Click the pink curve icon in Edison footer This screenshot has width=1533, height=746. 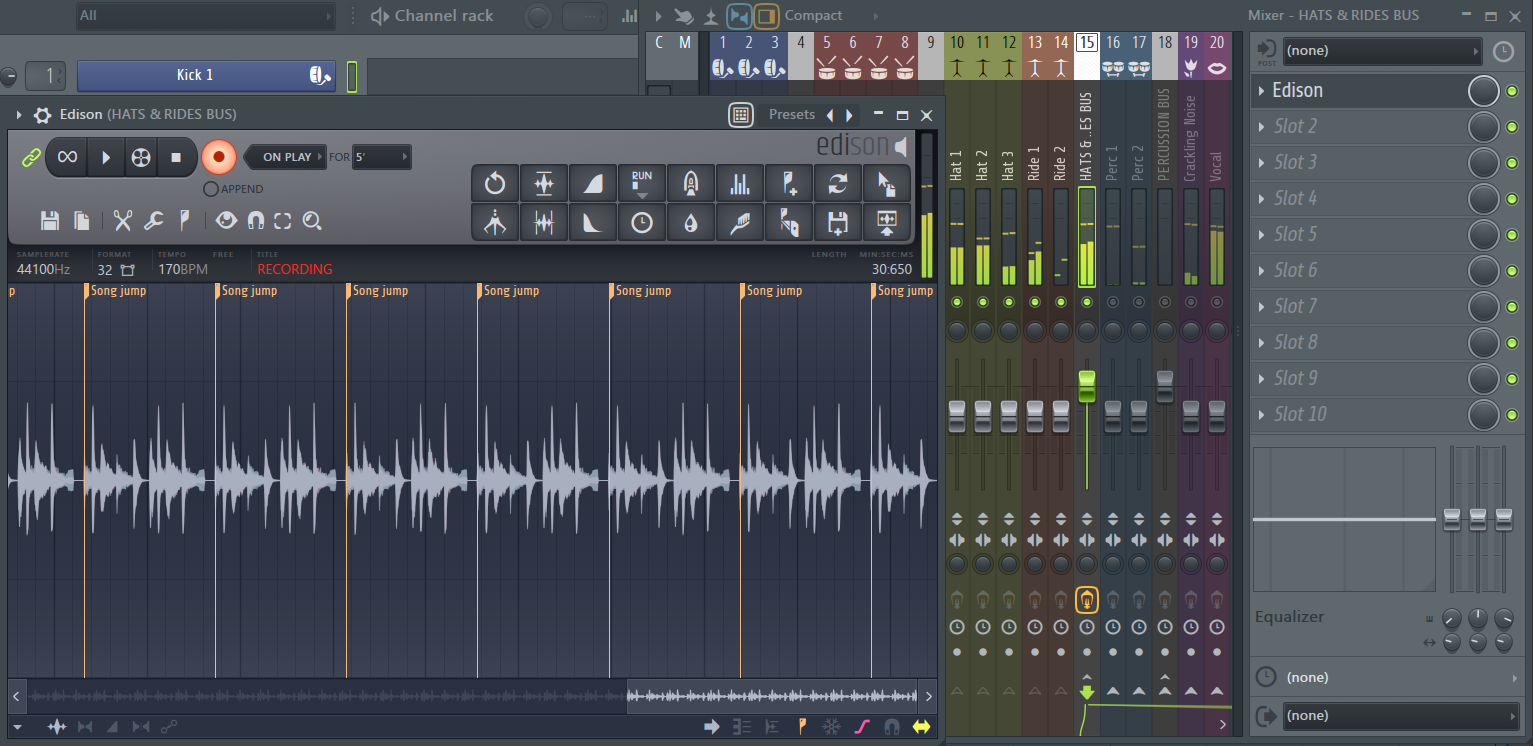coord(860,727)
